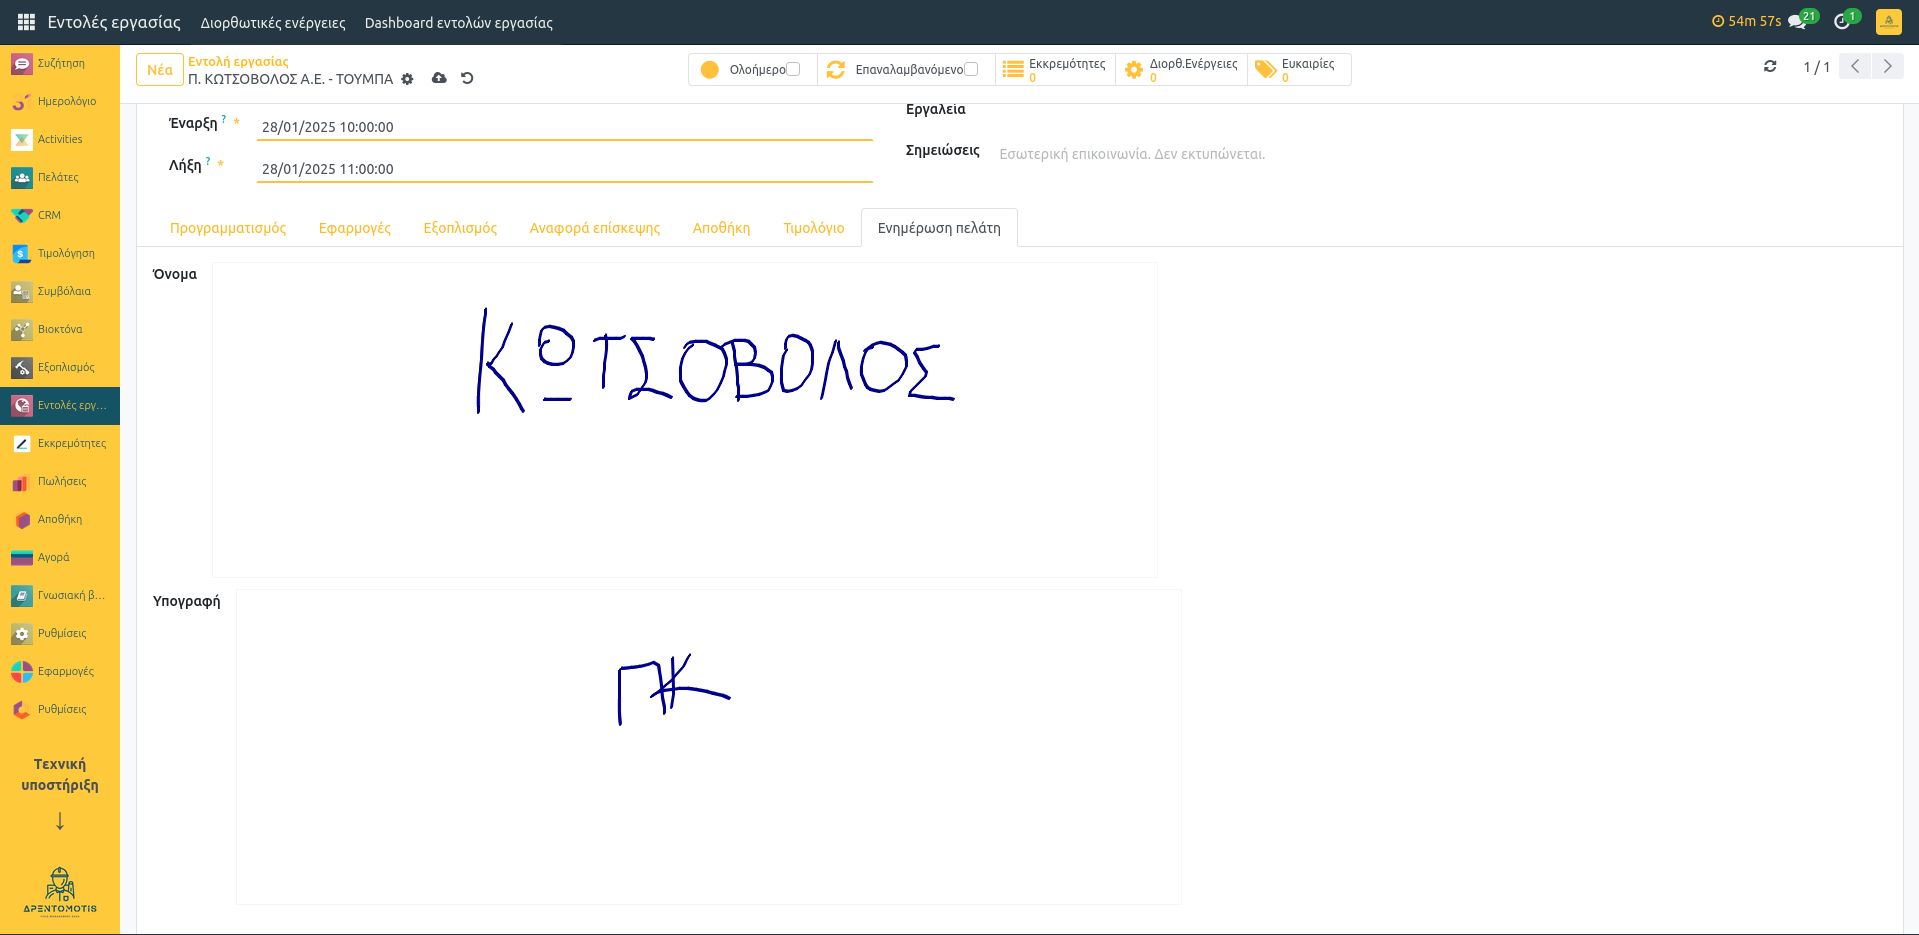Select Ενημέρωση πελάτη tab
Screen dimensions: 1919x935
(939, 228)
